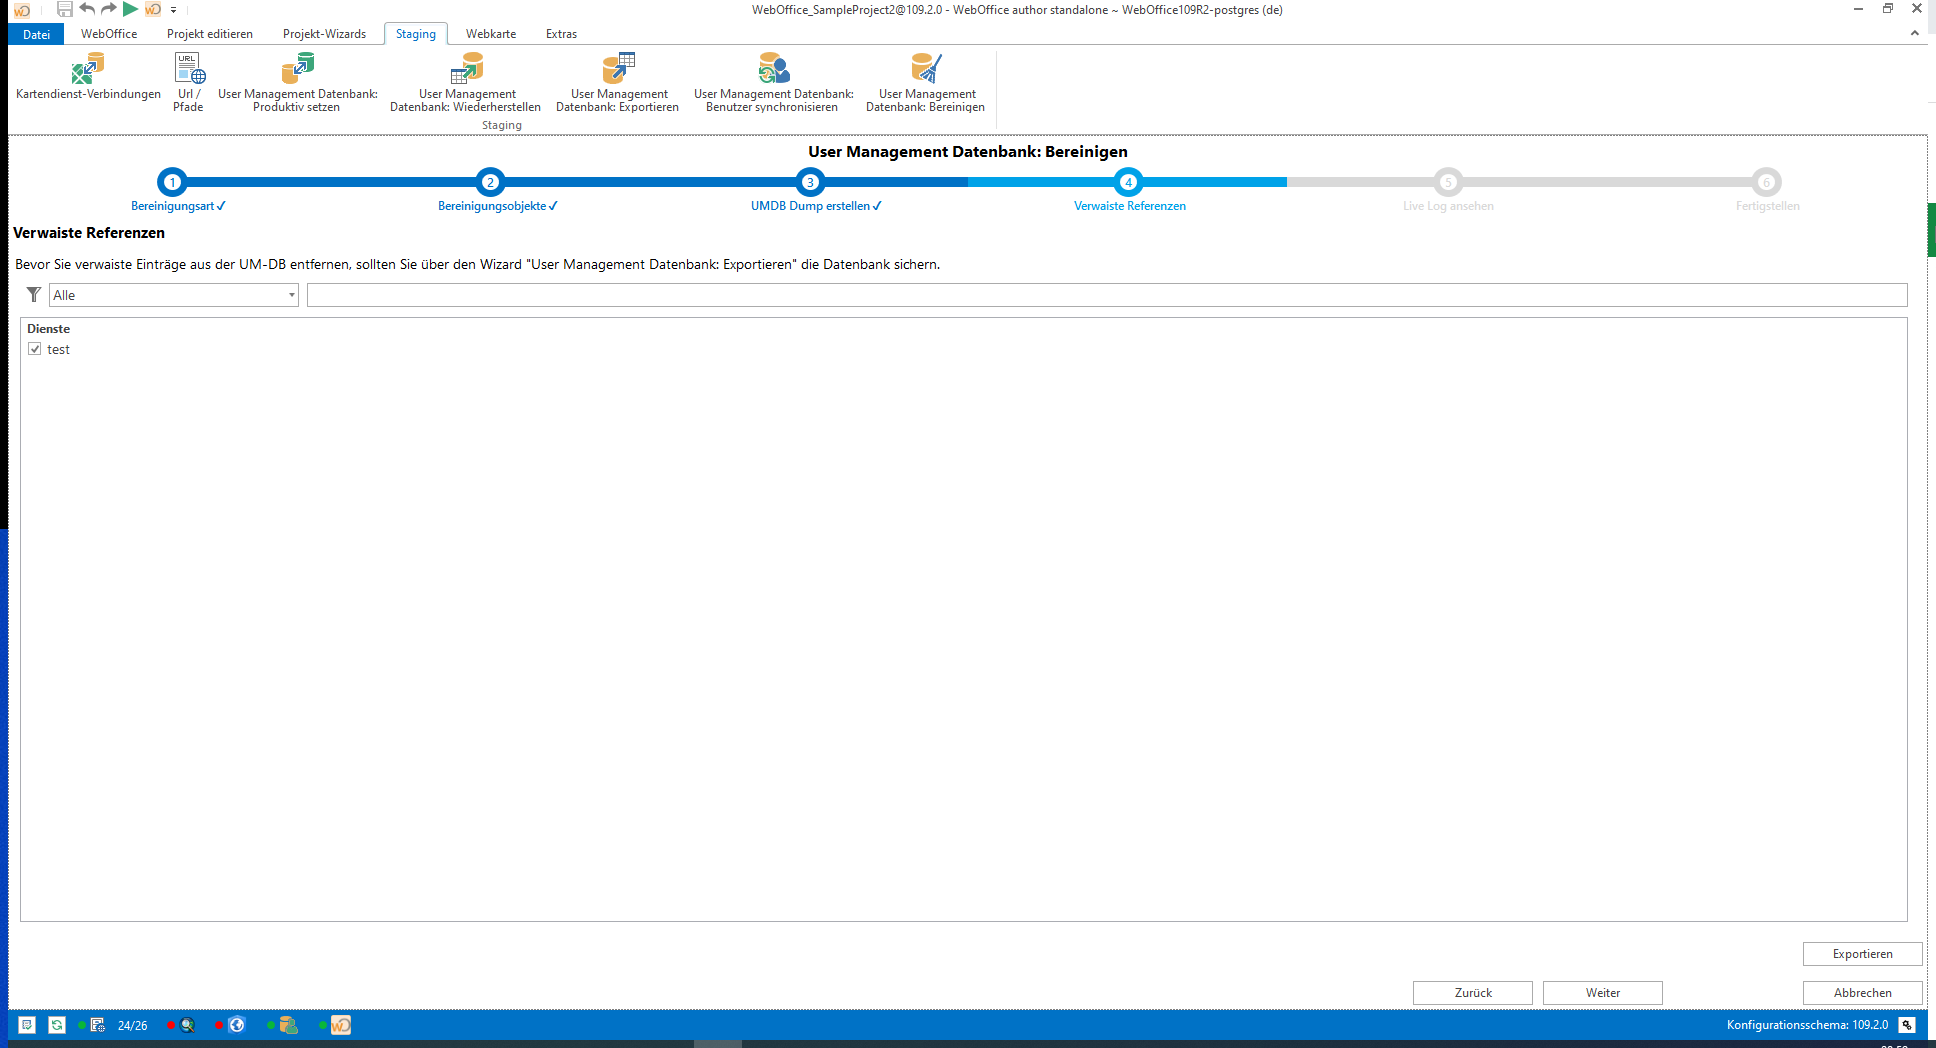Collapse the ribbon with the chevron
This screenshot has width=1936, height=1048.
pos(1915,33)
